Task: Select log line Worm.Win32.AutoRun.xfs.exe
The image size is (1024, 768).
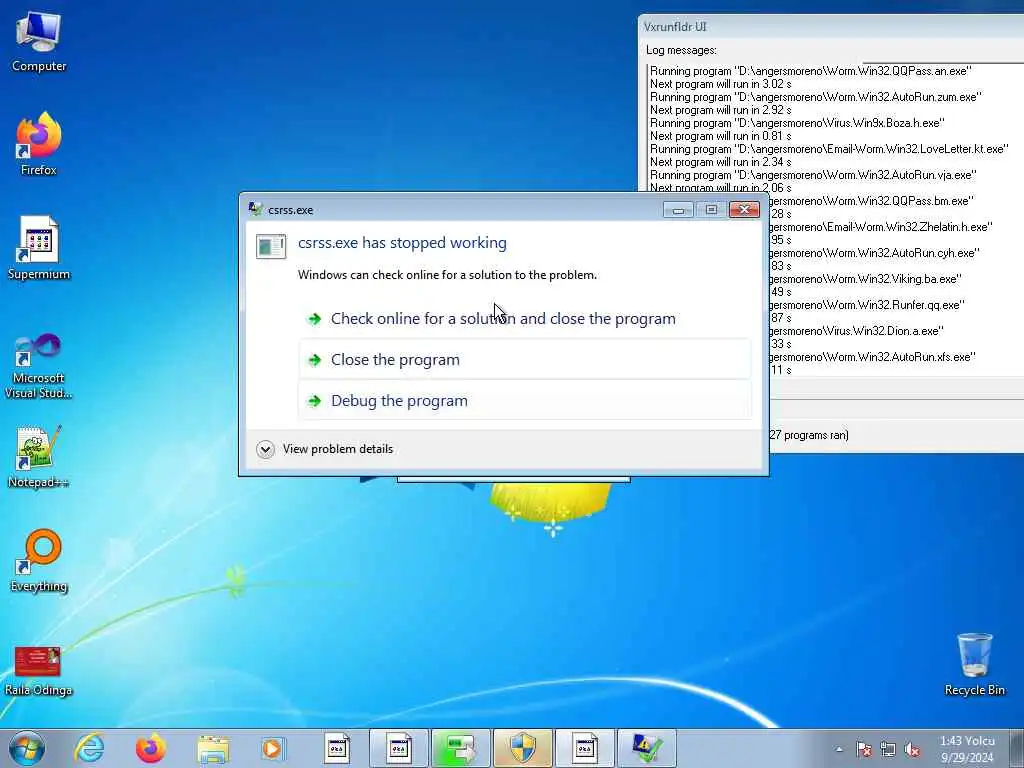Action: [x=872, y=357]
